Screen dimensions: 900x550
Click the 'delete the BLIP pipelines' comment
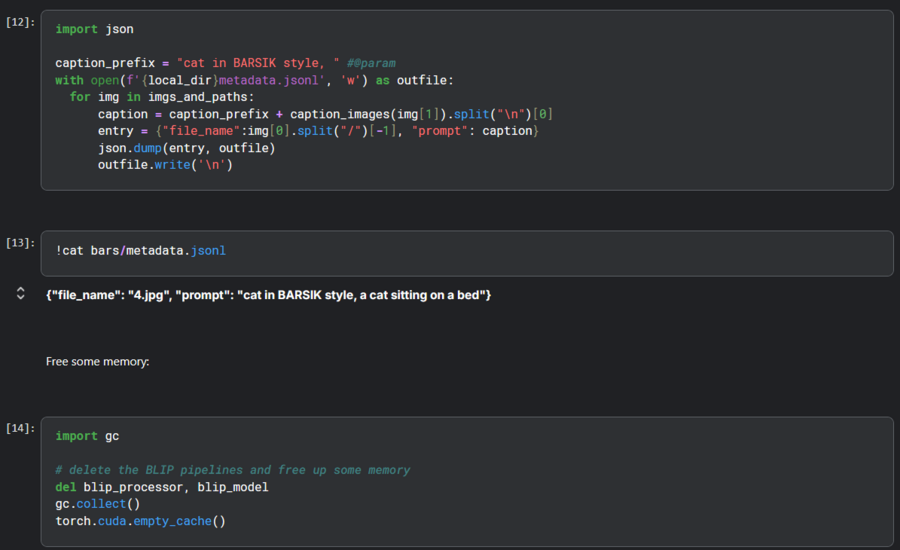pos(233,470)
